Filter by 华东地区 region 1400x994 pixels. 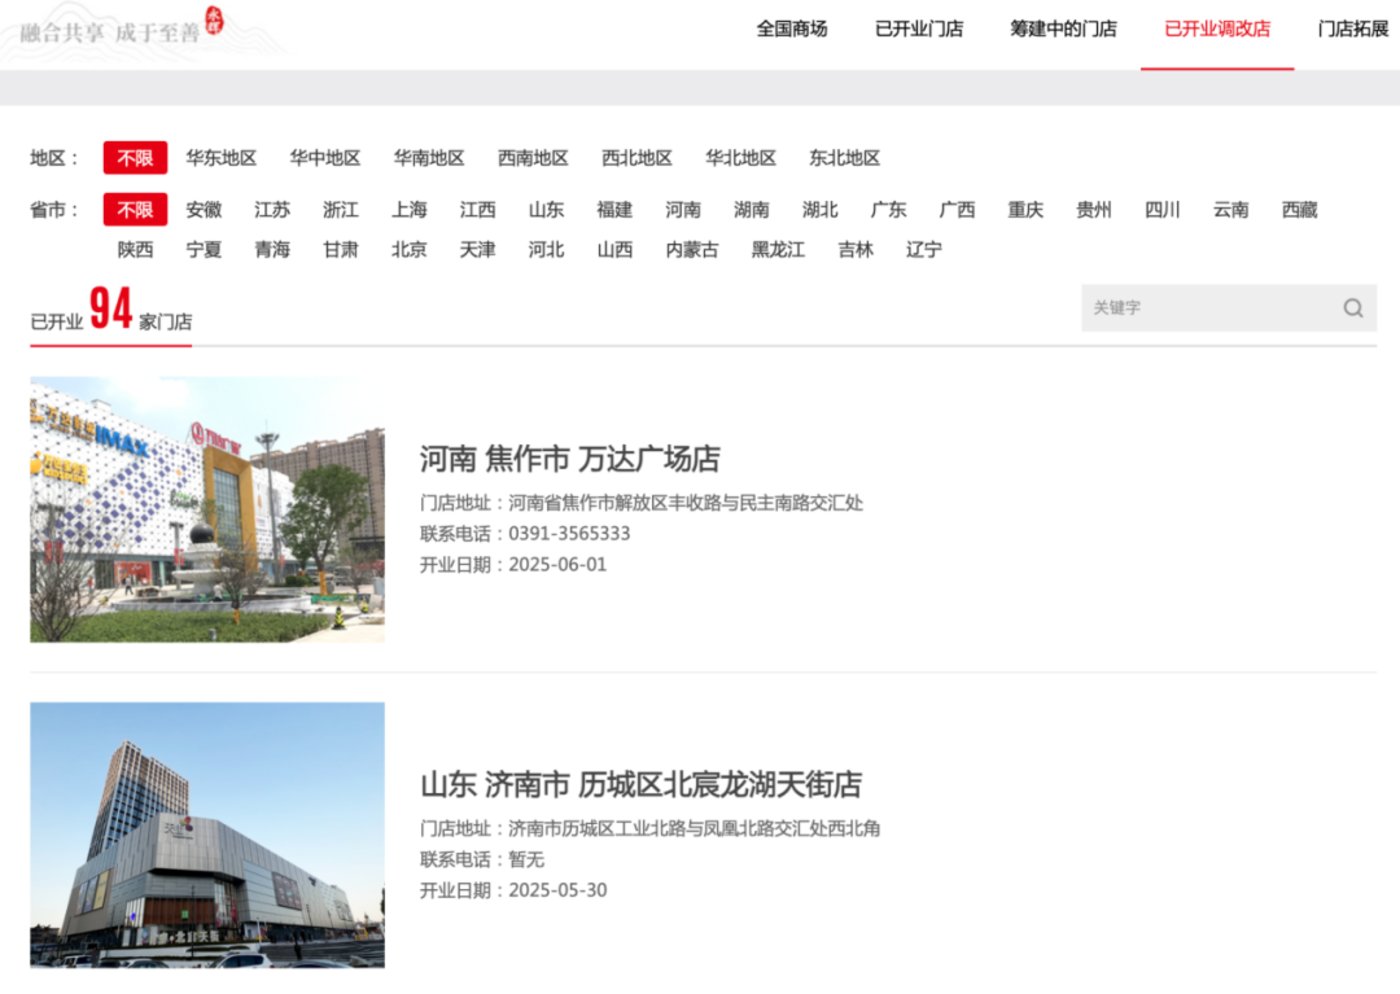(221, 158)
